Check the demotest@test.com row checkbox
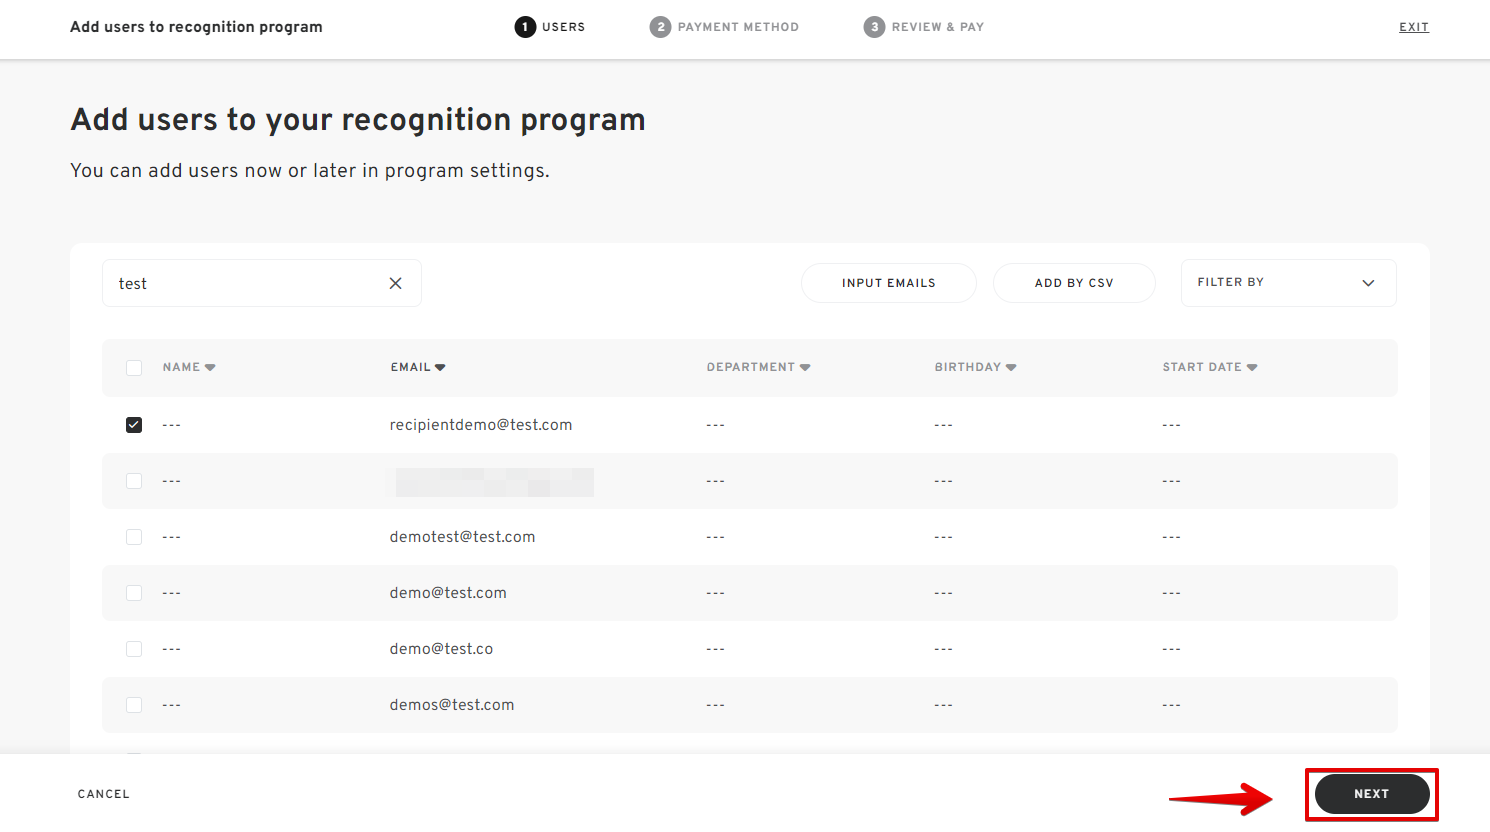The width and height of the screenshot is (1490, 832). (x=134, y=537)
